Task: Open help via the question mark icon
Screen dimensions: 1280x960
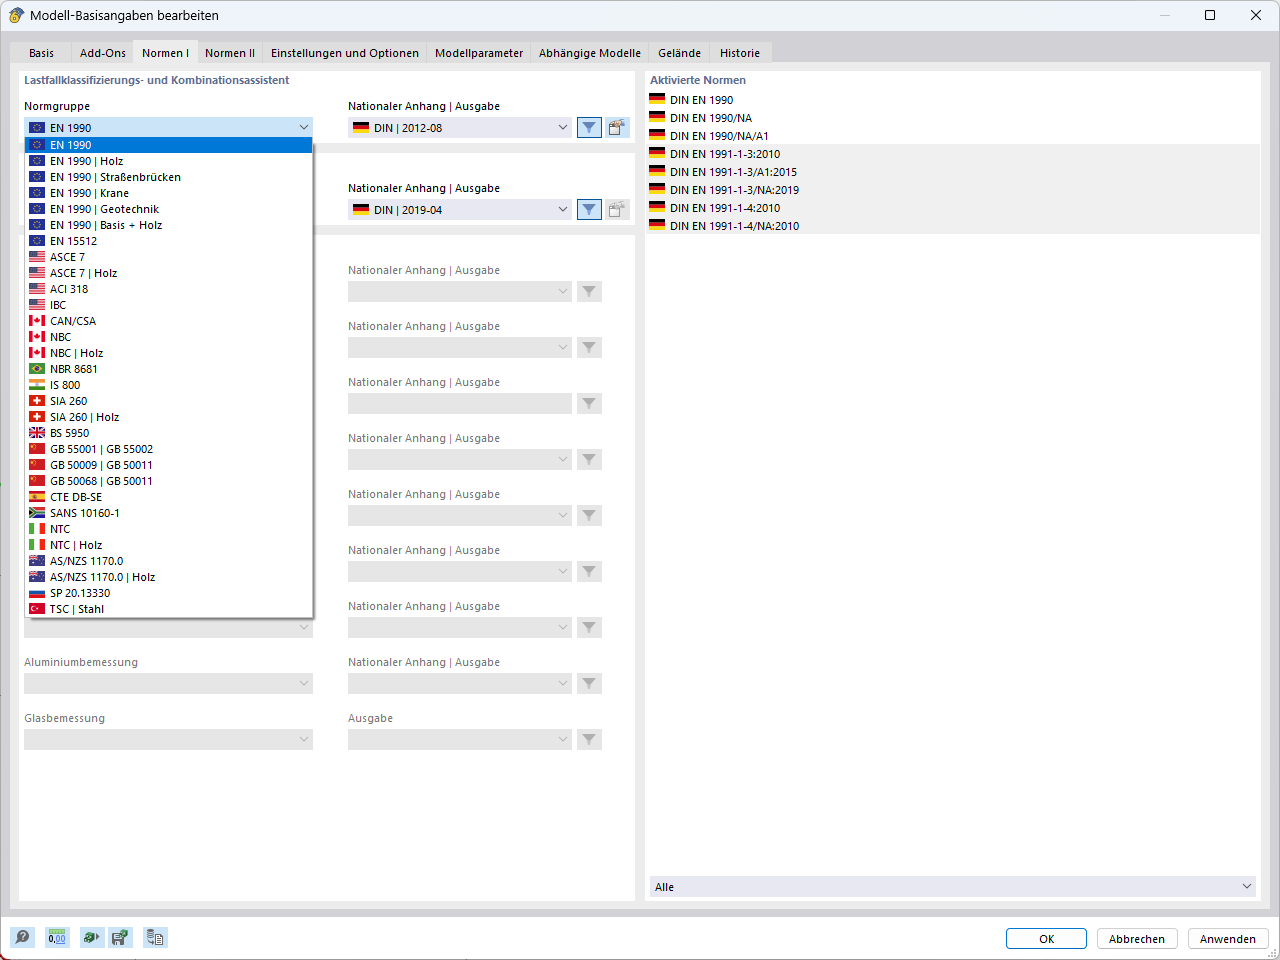Action: click(x=22, y=937)
